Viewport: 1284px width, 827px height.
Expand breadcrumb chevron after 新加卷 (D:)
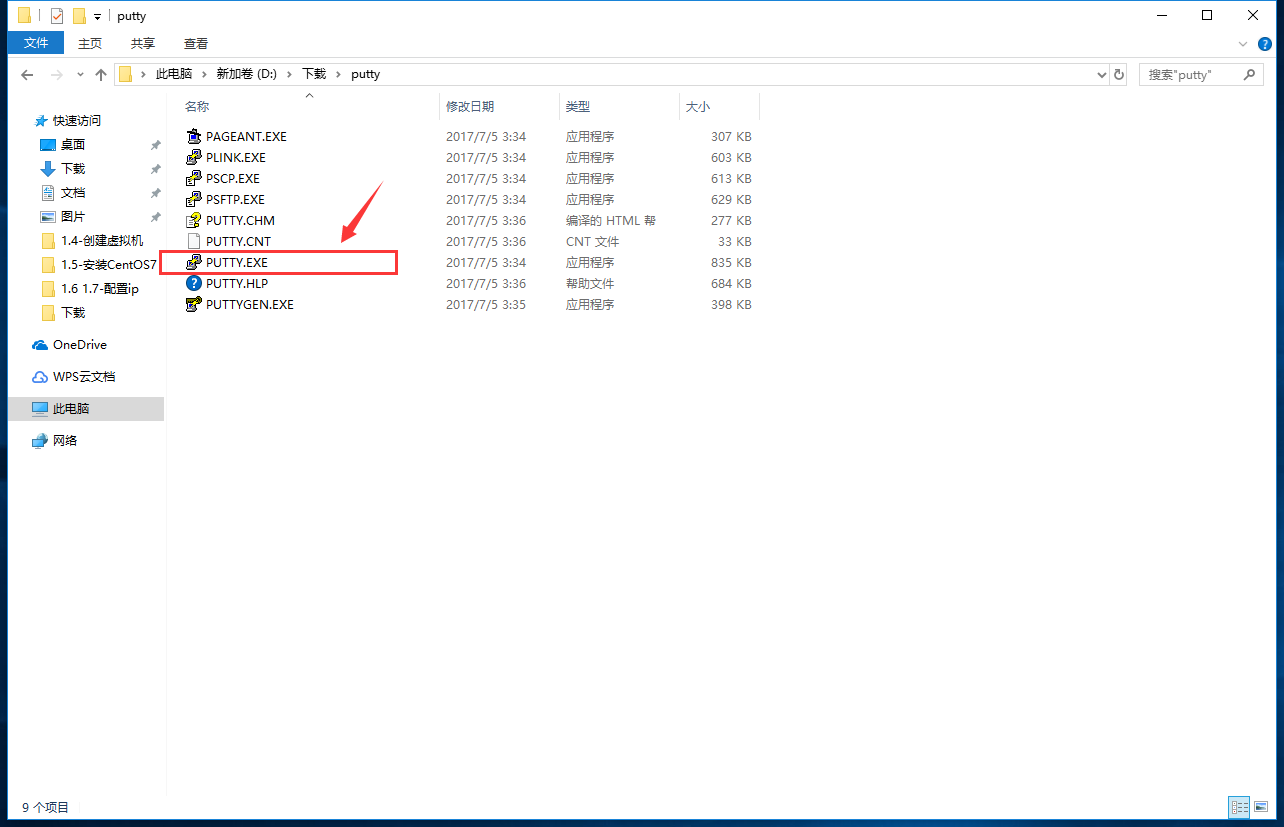[290, 74]
